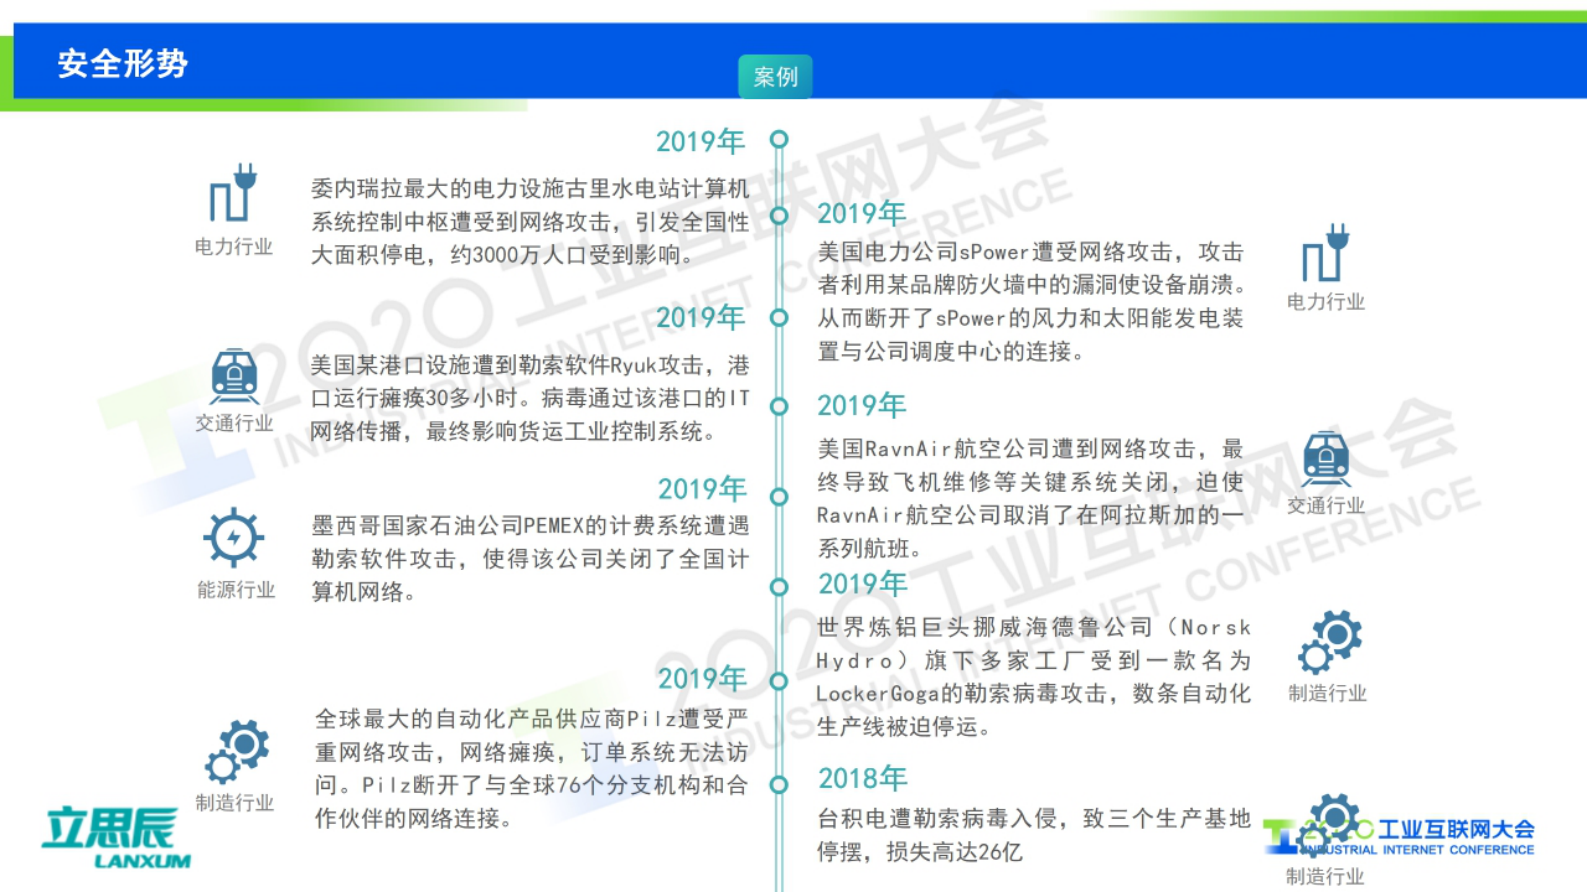Click the 2019年 label above the sPower text
The image size is (1587, 892).
click(x=862, y=213)
